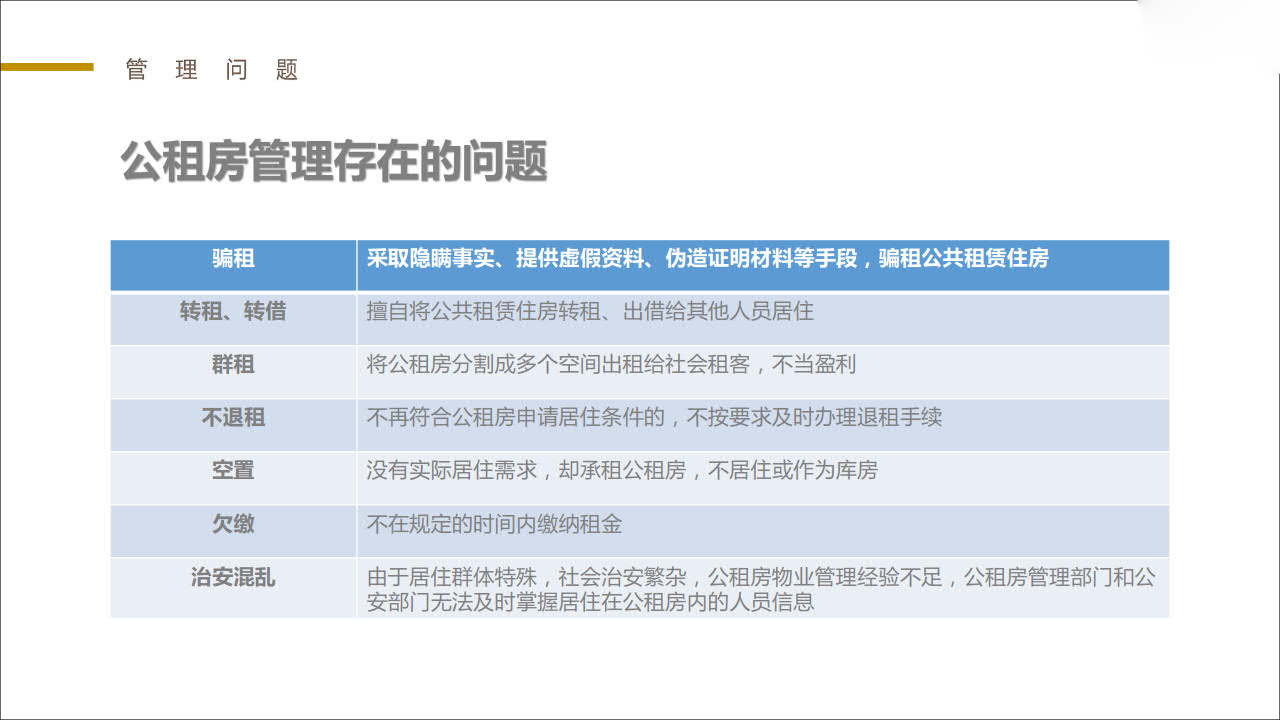Click the blue header description about 骗租公共租赁住房

707,259
